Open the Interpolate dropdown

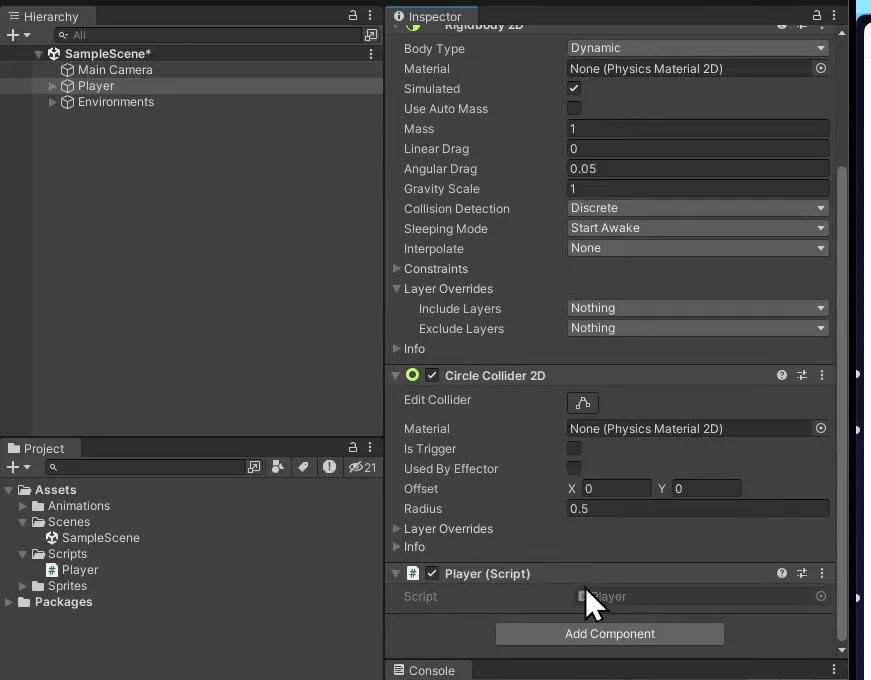(698, 248)
